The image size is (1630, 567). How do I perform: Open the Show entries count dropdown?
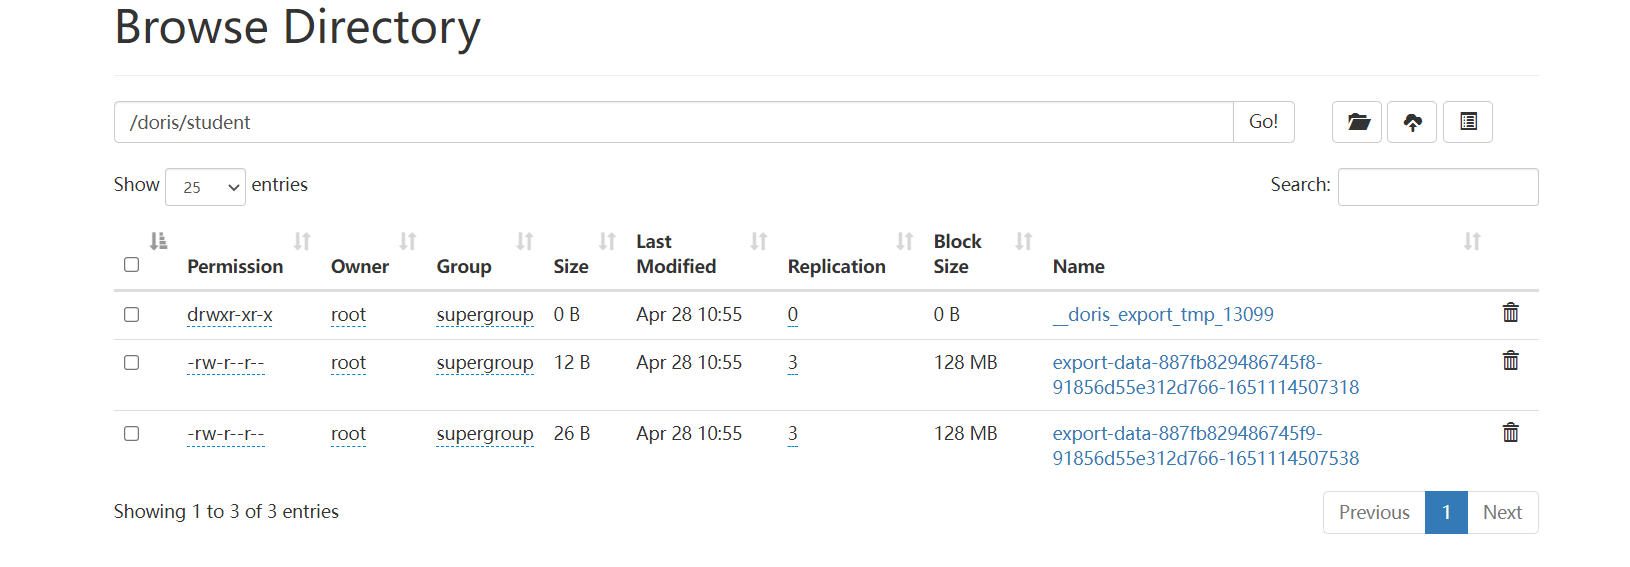click(x=205, y=187)
